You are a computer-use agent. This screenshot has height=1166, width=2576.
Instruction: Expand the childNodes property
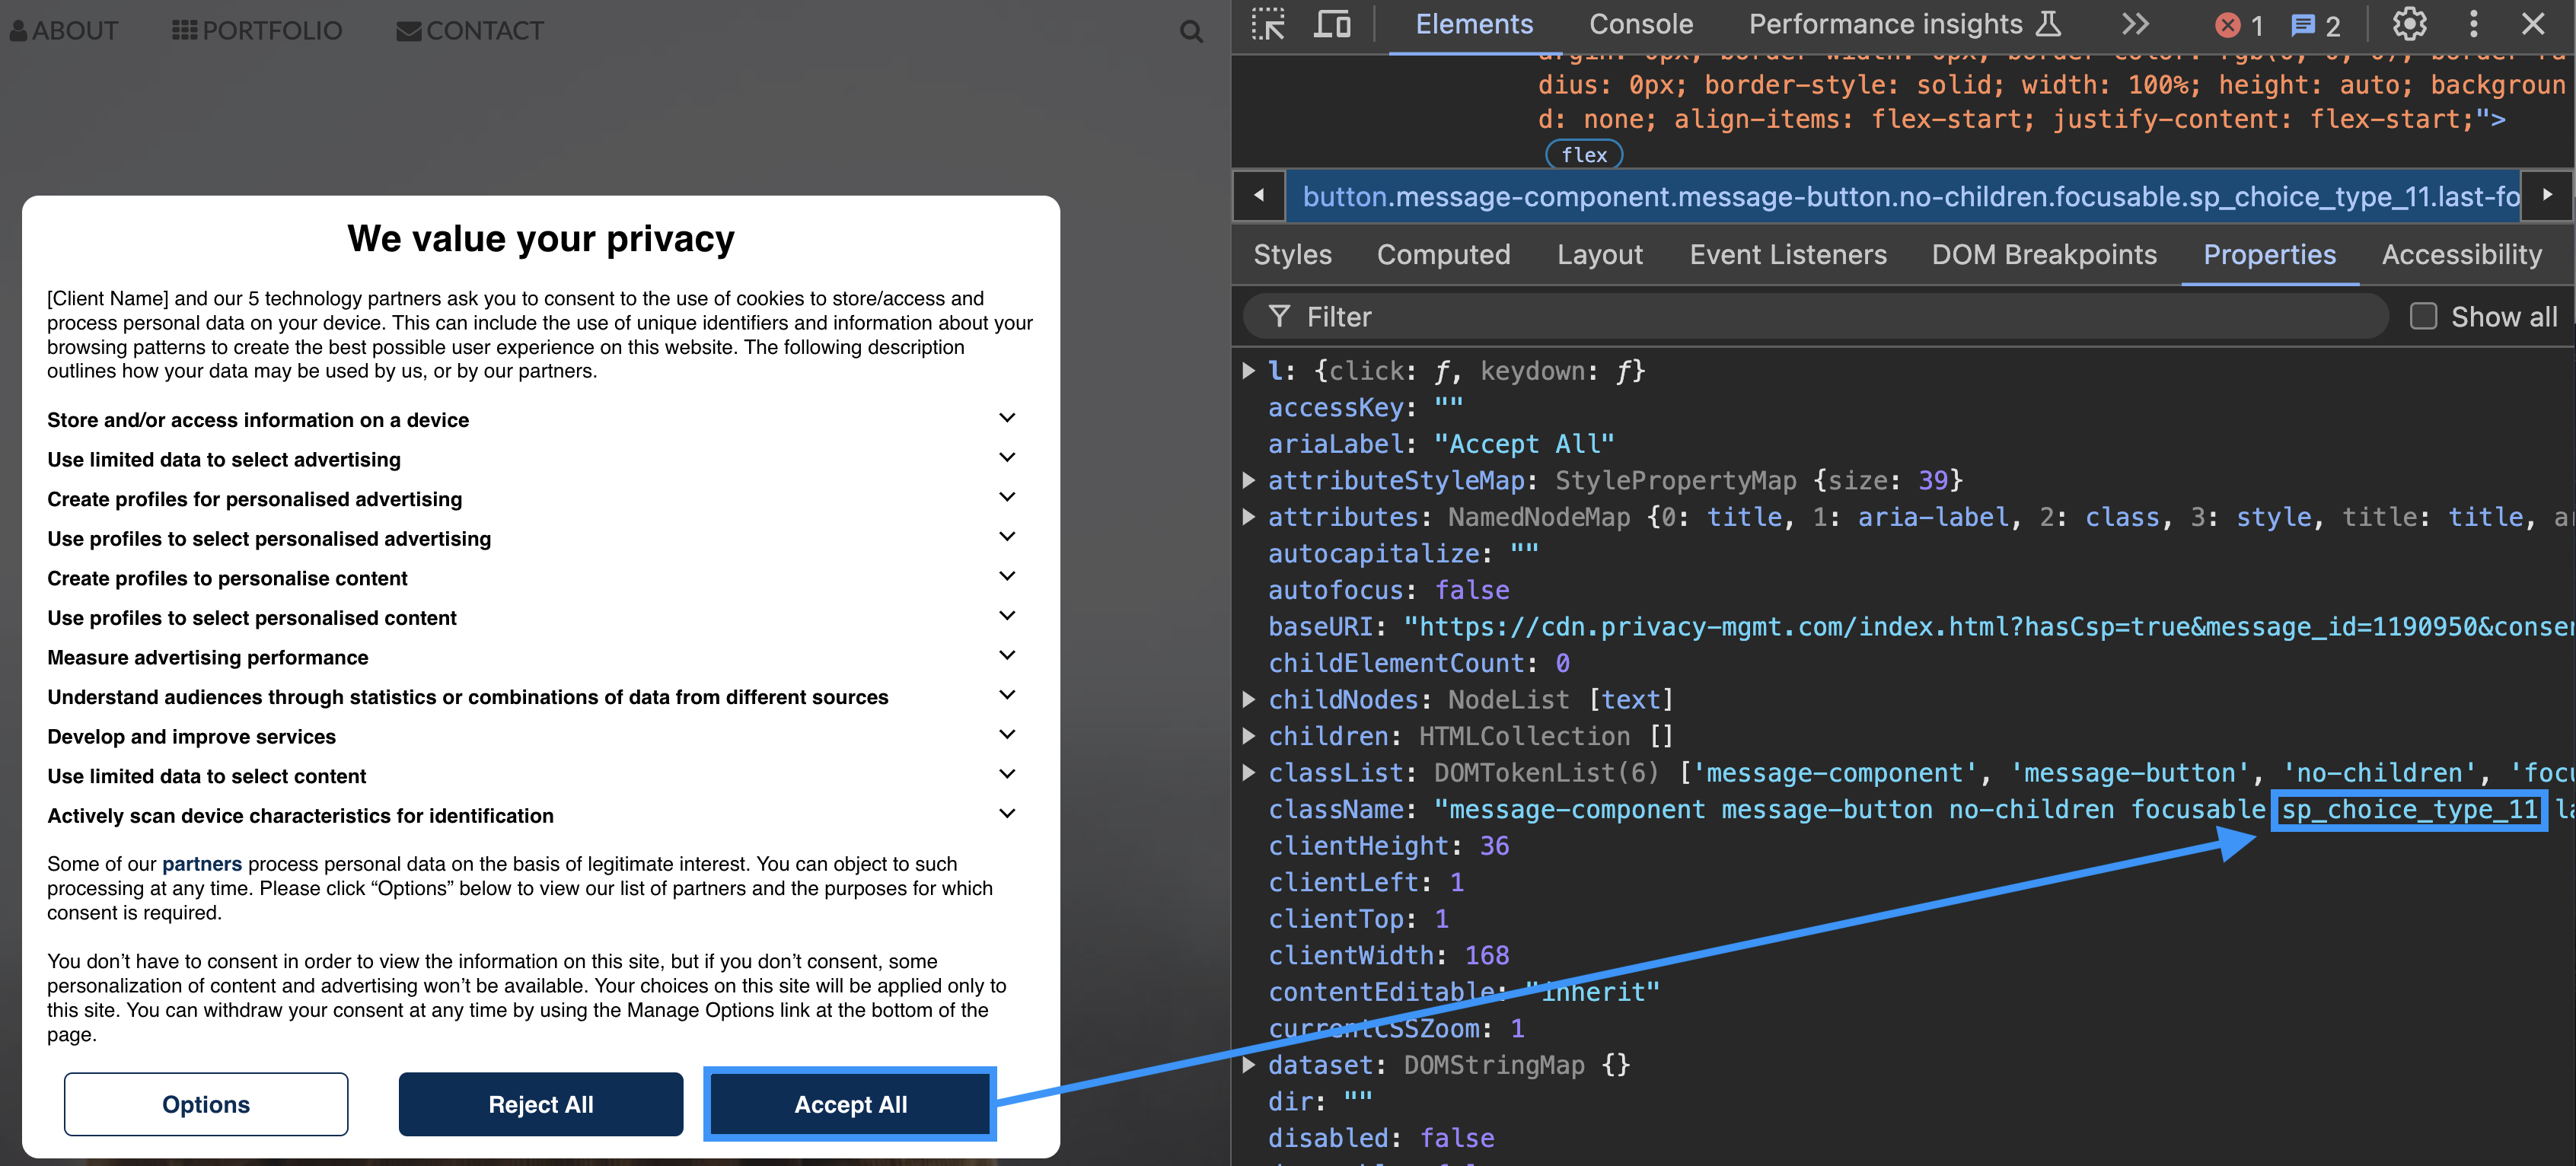pyautogui.click(x=1248, y=699)
